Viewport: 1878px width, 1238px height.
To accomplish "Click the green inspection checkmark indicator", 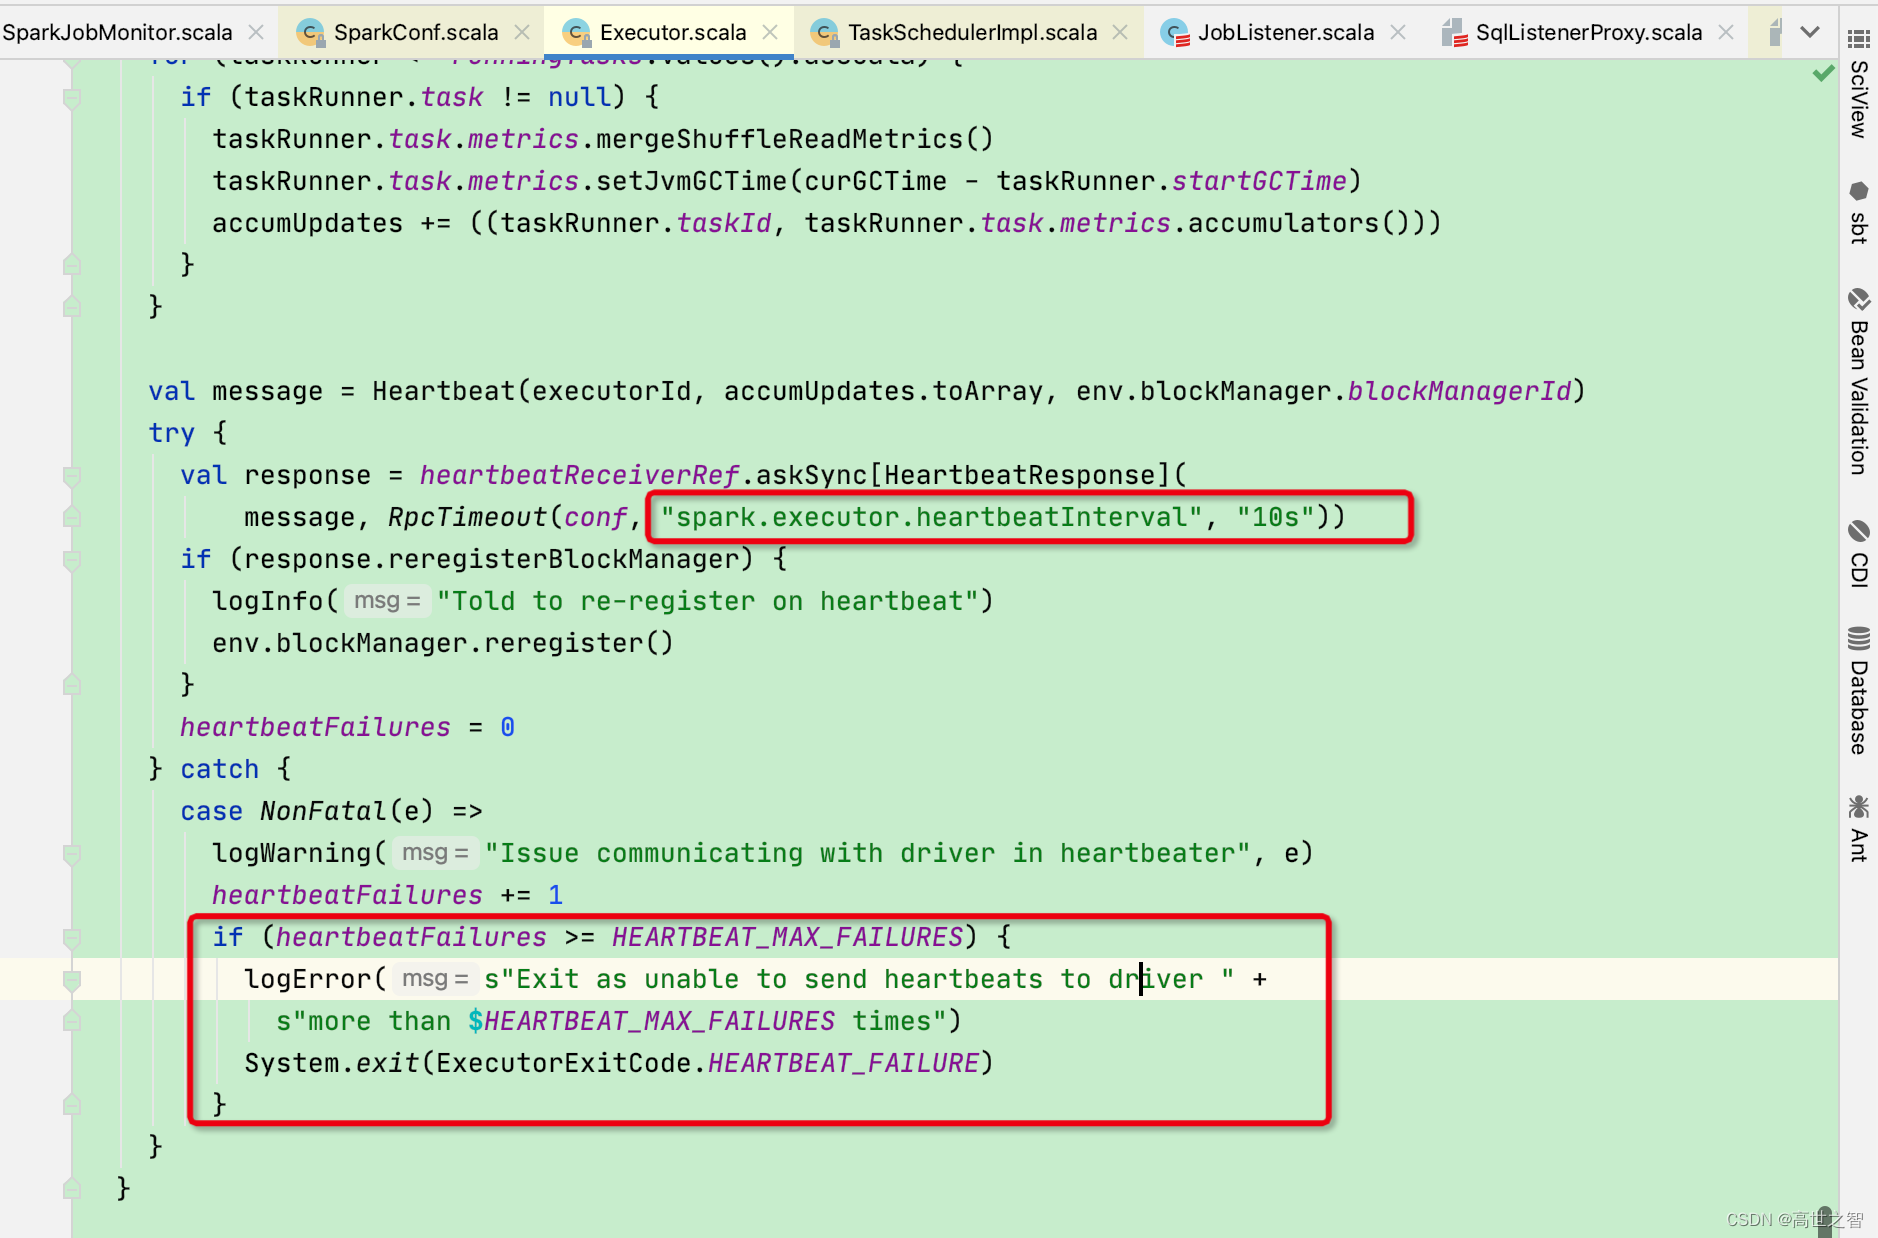I will click(x=1823, y=73).
